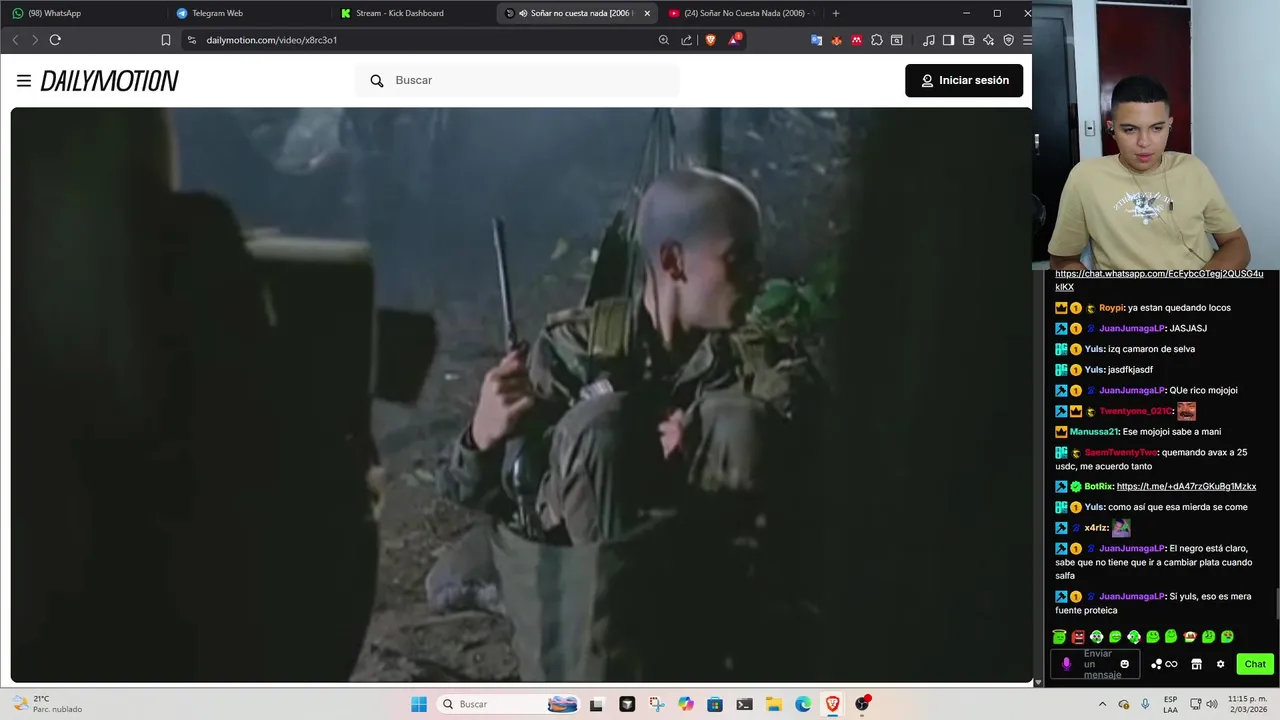This screenshot has height=720, width=1280.
Task: Open the media playback music note control
Action: [x=929, y=40]
